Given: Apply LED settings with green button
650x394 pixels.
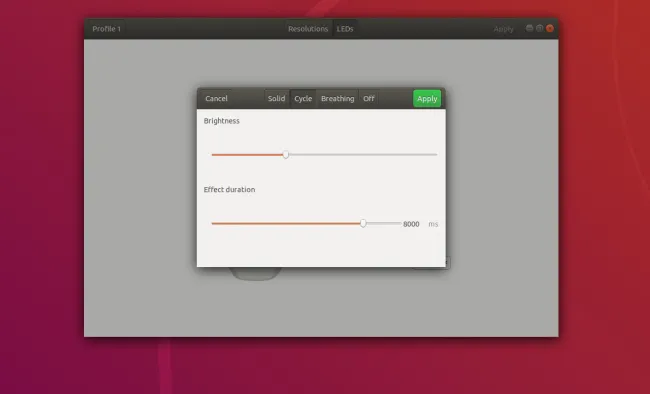Looking at the screenshot, I should pos(427,99).
